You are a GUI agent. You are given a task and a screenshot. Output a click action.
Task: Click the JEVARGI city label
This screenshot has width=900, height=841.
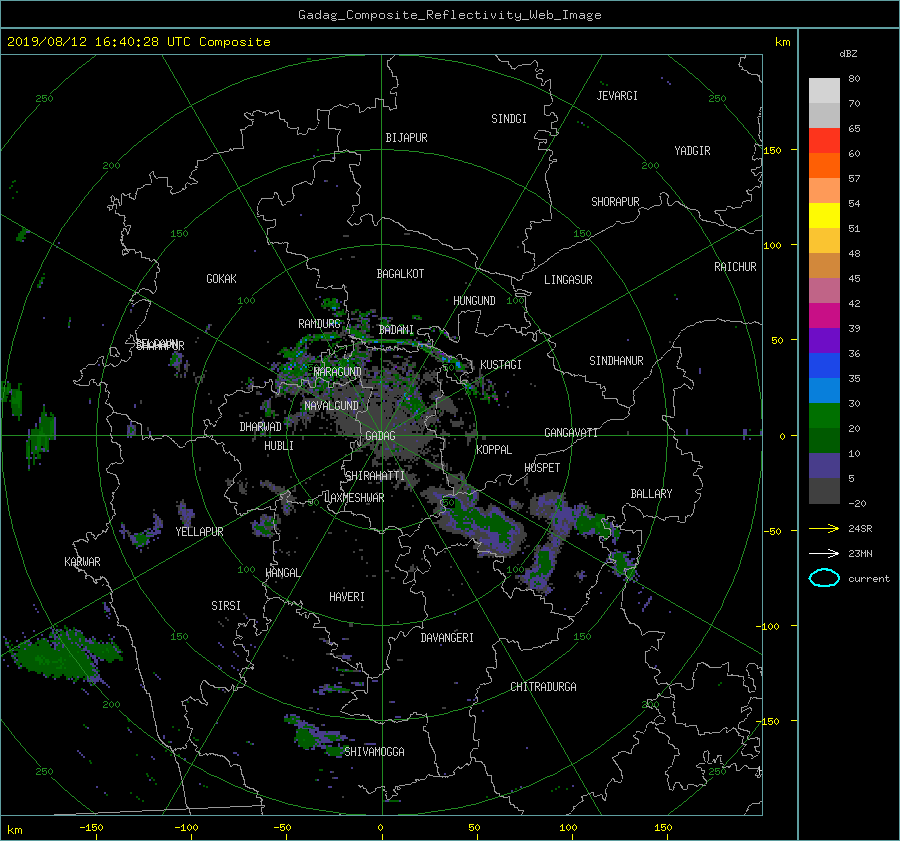pyautogui.click(x=617, y=96)
